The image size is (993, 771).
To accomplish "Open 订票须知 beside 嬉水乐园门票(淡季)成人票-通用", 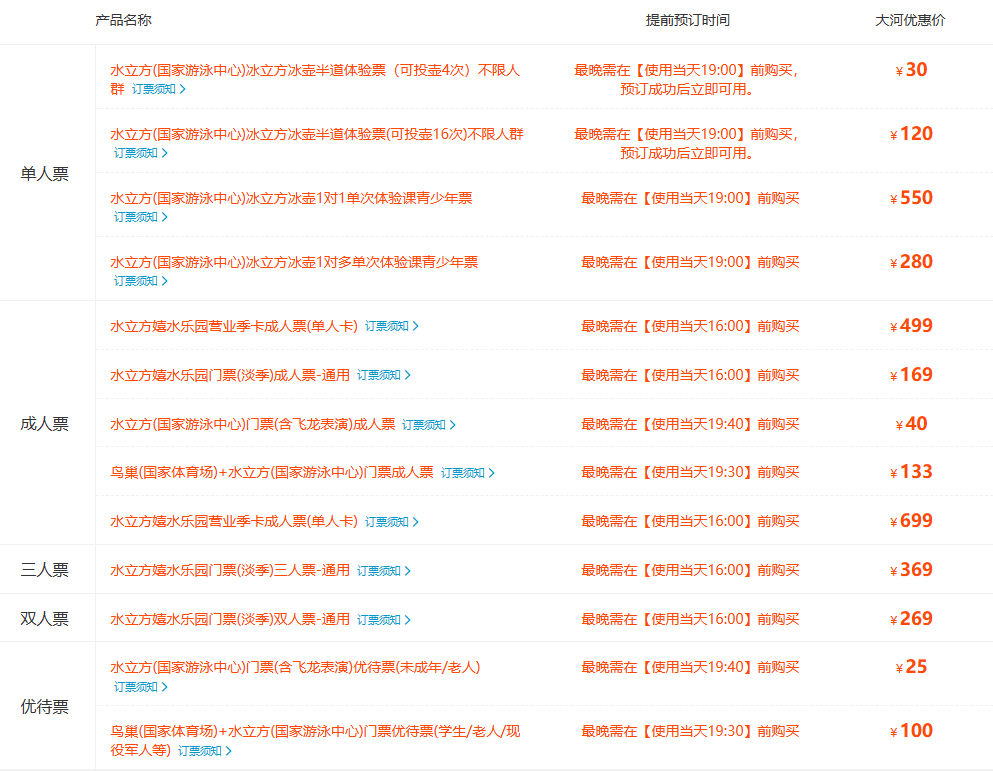I will point(384,376).
